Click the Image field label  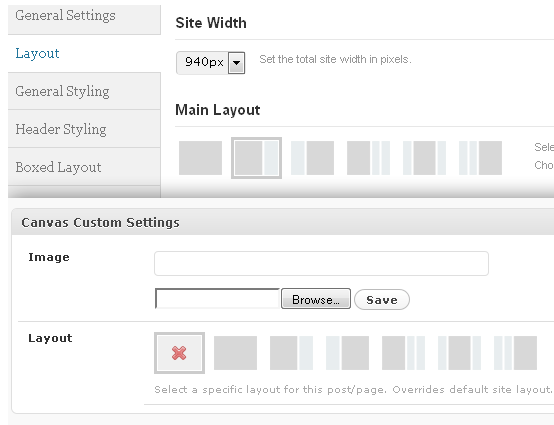click(49, 257)
